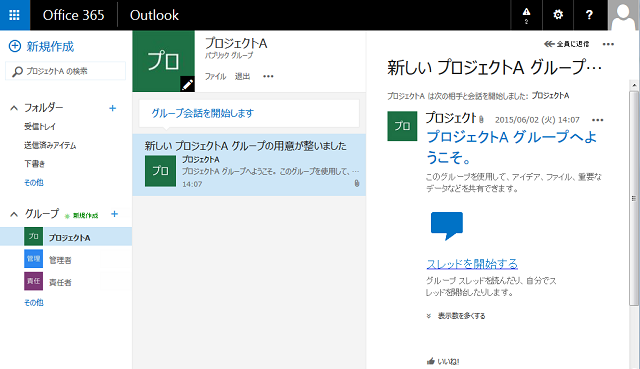Click the Office 365 title
The image size is (640, 369).
73,15
